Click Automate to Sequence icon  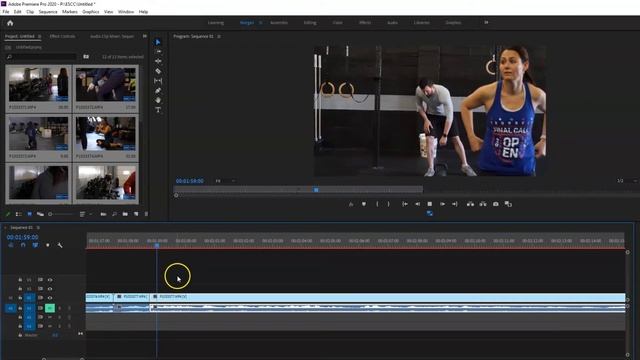(103, 214)
